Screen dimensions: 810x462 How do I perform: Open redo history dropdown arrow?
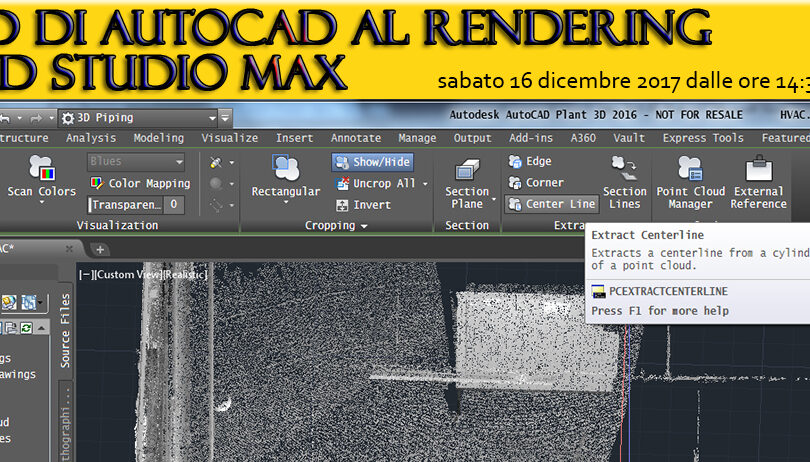[51, 118]
